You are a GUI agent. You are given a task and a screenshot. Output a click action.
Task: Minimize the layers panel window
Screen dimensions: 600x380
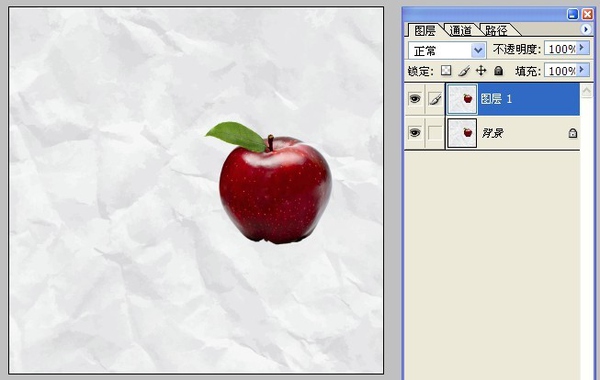point(572,15)
